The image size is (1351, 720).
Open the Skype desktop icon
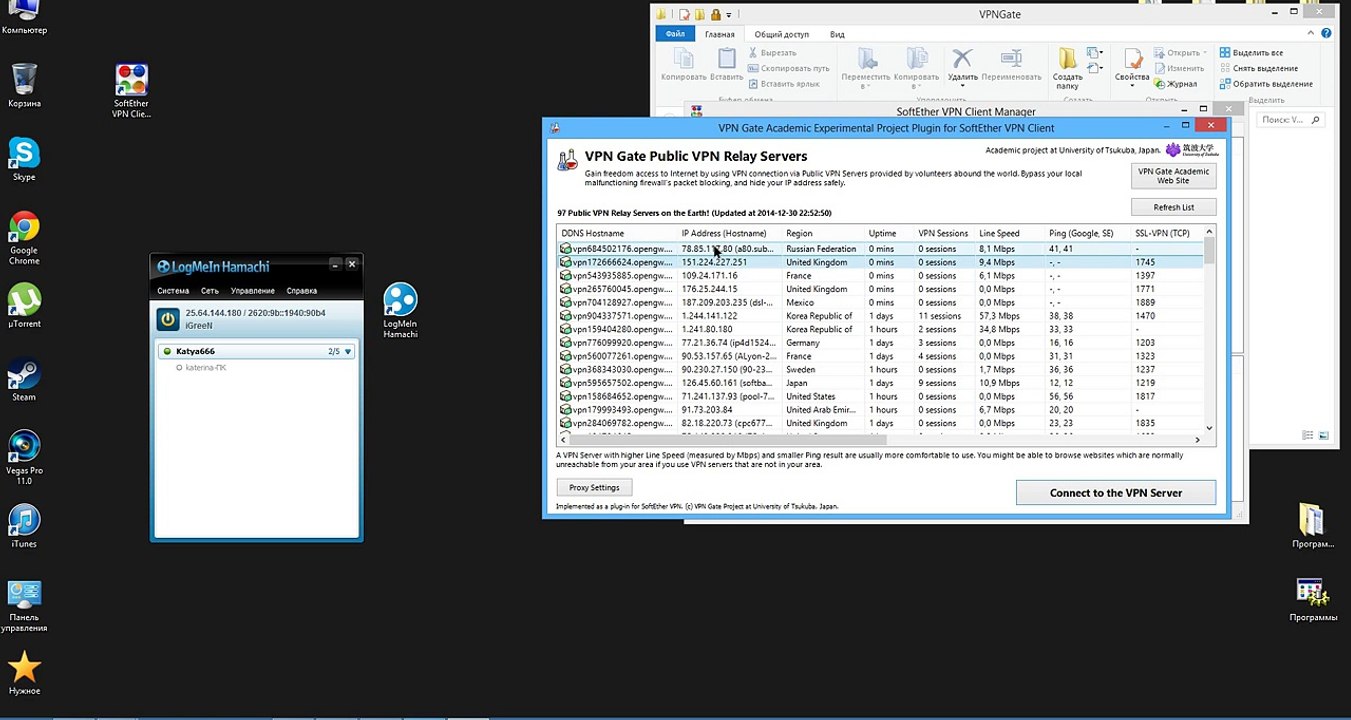(x=24, y=160)
